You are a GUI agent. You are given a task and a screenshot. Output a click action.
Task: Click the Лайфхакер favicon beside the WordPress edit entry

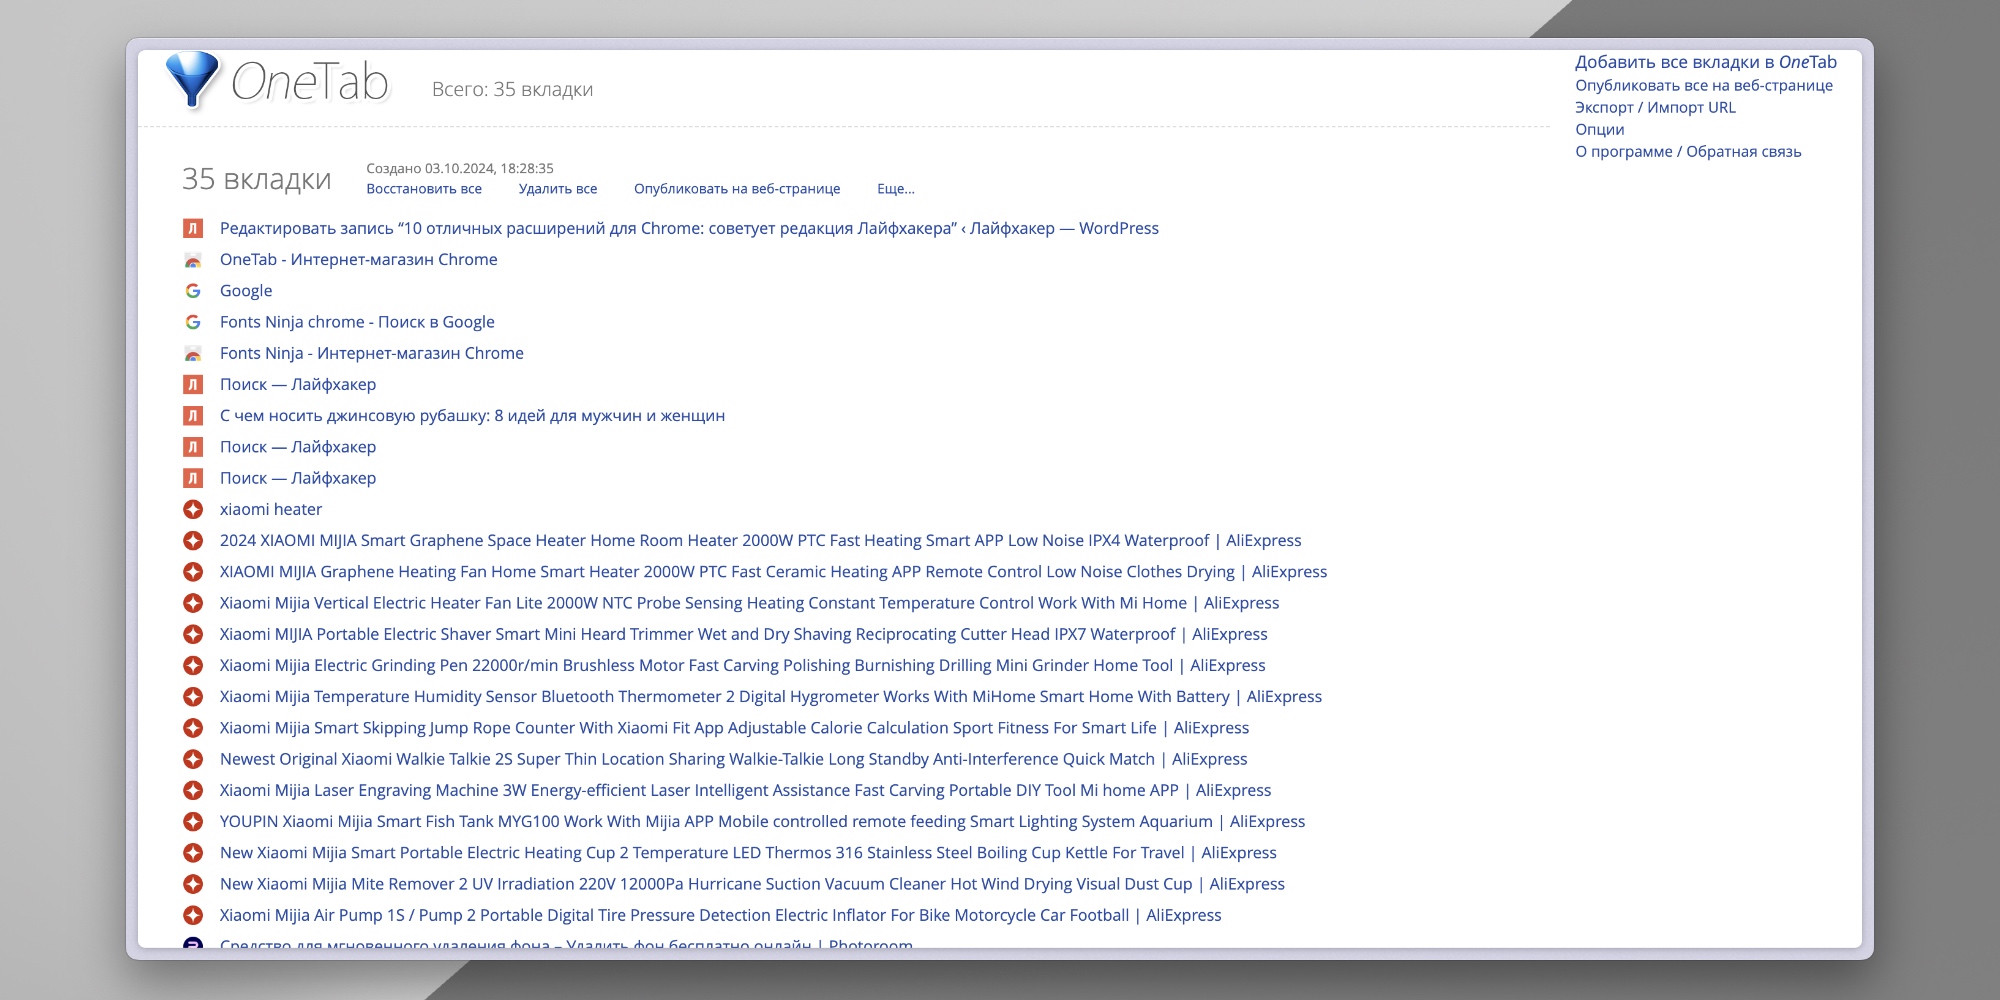pos(193,229)
